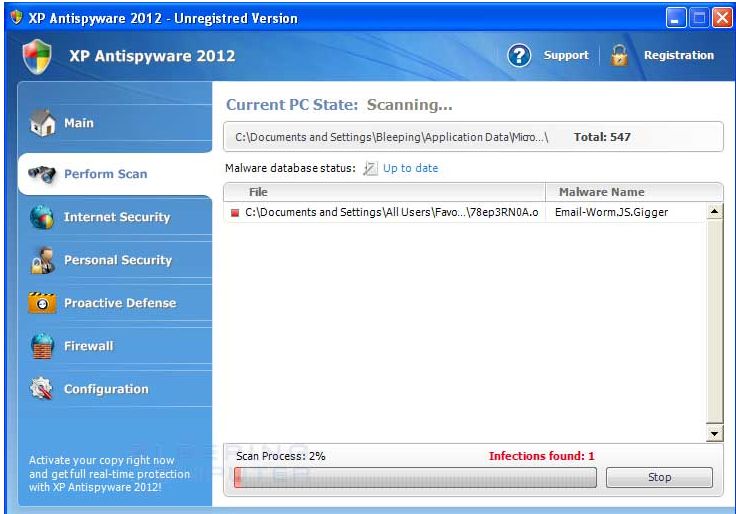The height and width of the screenshot is (514, 736).
Task: Click the Infections found: 1 text
Action: pos(541,456)
